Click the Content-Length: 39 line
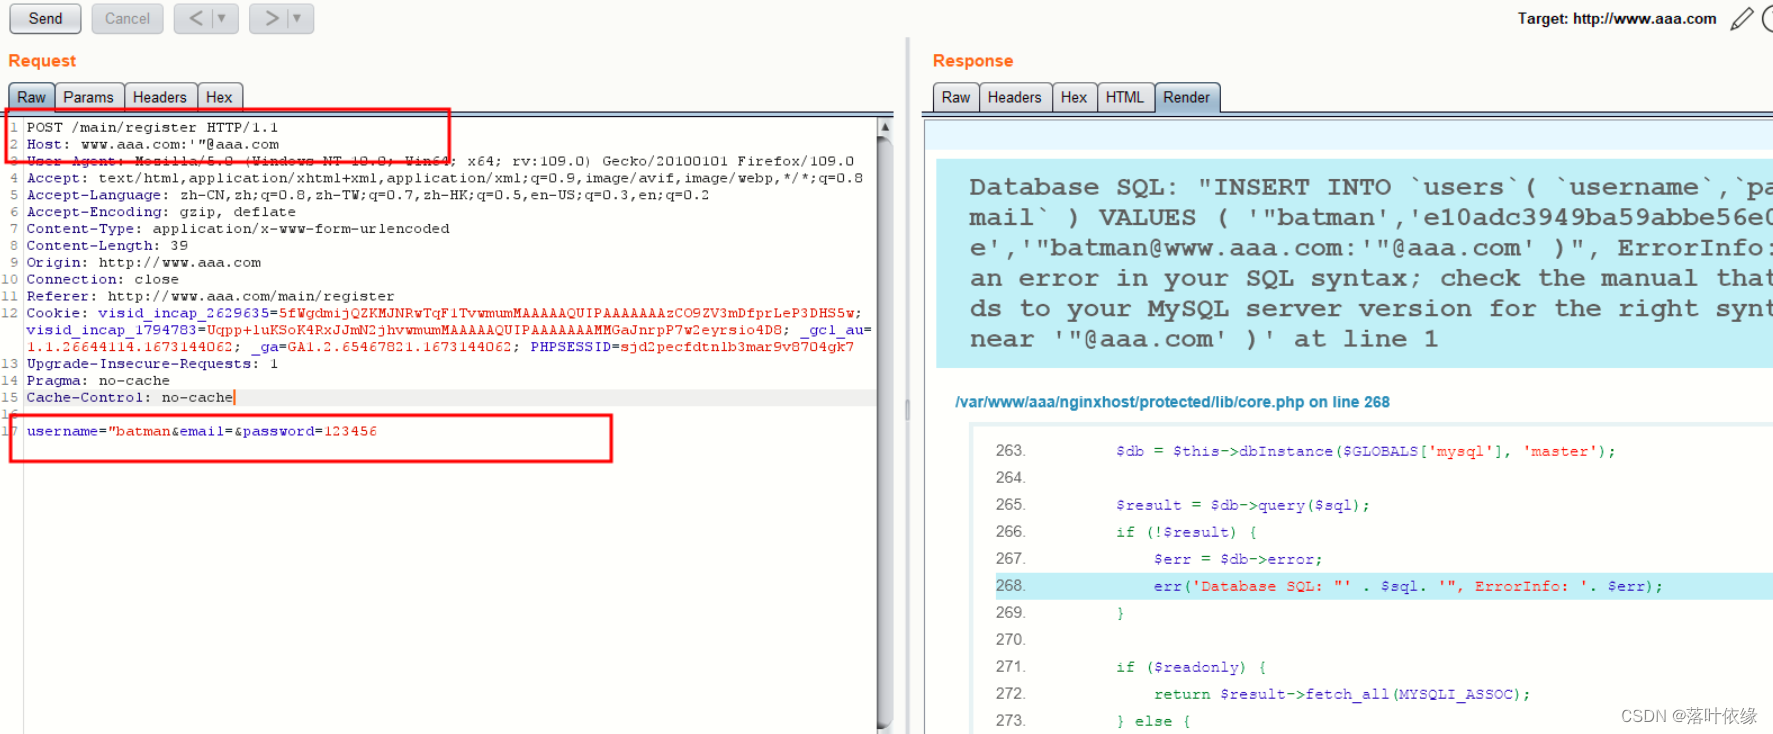1773x734 pixels. tap(107, 245)
